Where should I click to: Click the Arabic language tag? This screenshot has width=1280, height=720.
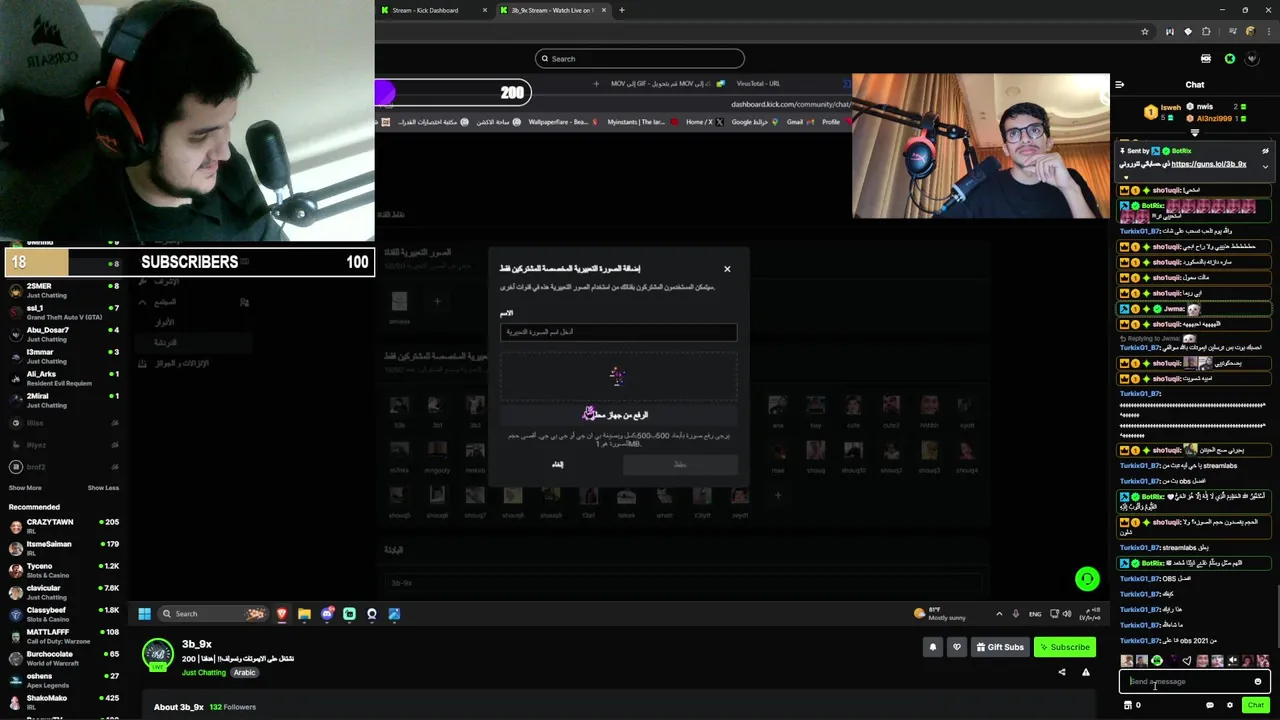(x=245, y=673)
